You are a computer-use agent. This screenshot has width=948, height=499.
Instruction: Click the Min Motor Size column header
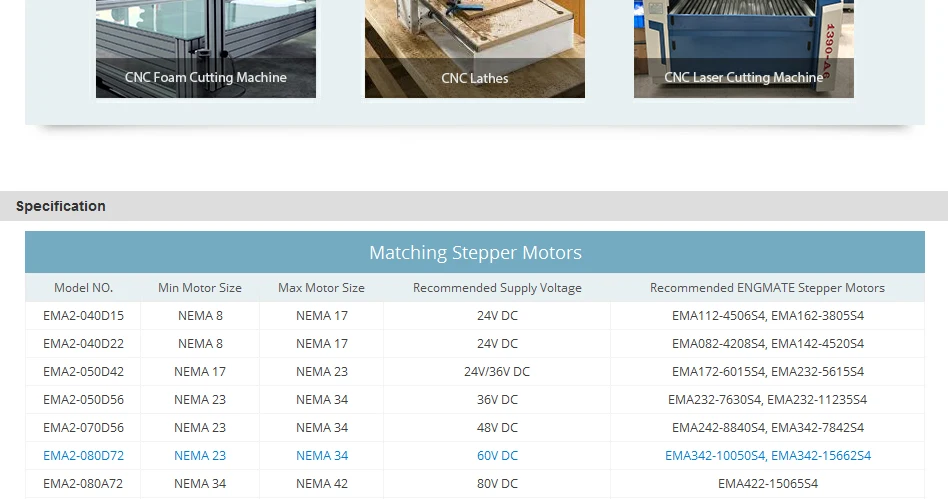click(200, 288)
